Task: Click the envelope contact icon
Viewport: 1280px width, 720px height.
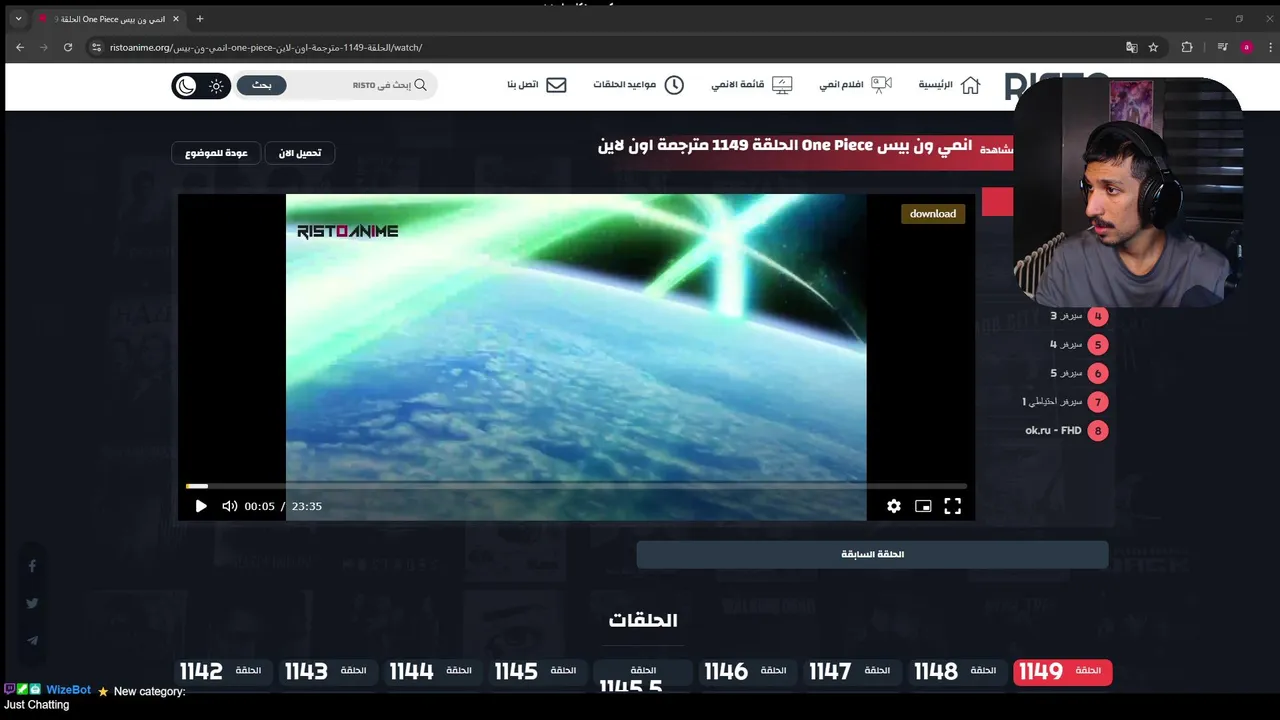Action: pyautogui.click(x=556, y=85)
